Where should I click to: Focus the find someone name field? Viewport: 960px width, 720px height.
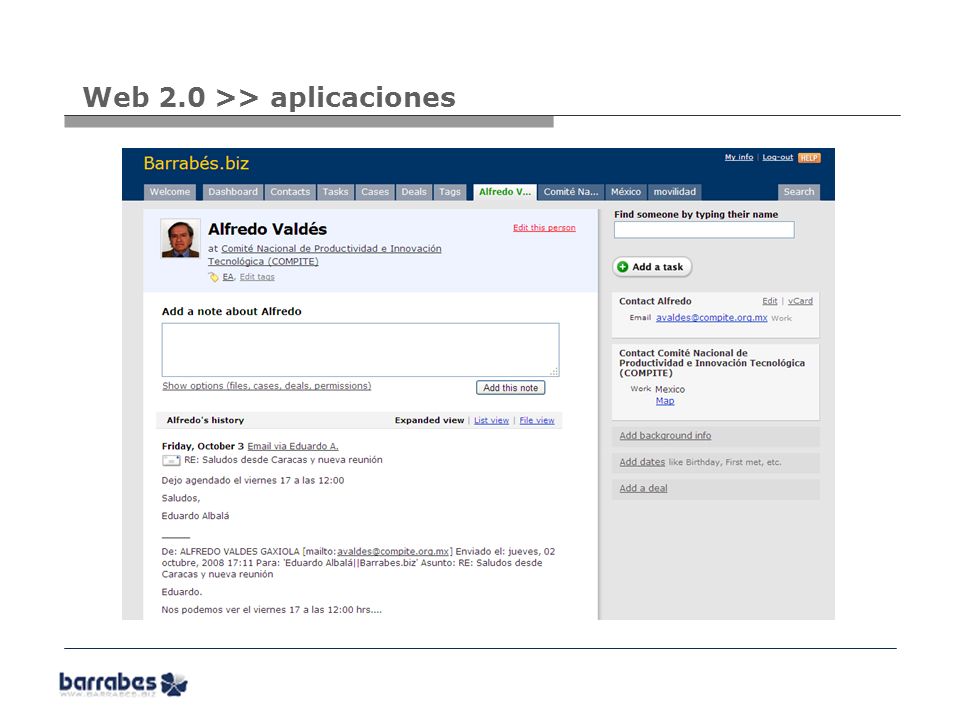pos(704,230)
